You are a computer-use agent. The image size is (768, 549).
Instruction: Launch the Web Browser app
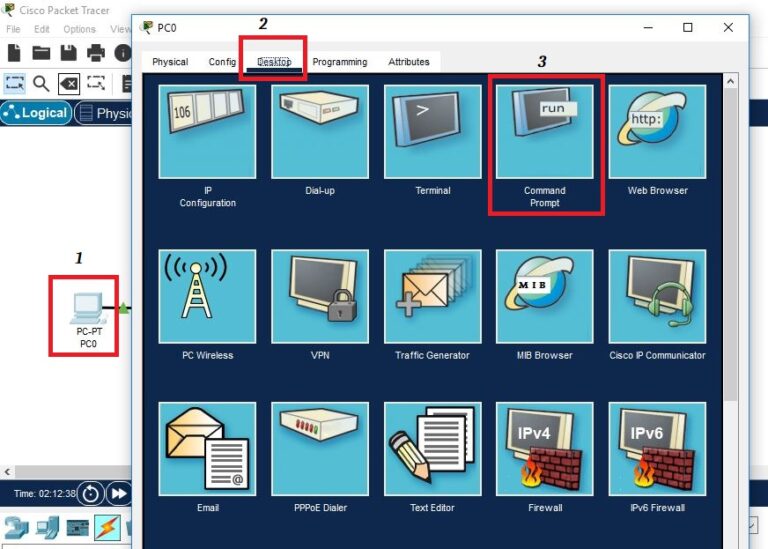(657, 132)
